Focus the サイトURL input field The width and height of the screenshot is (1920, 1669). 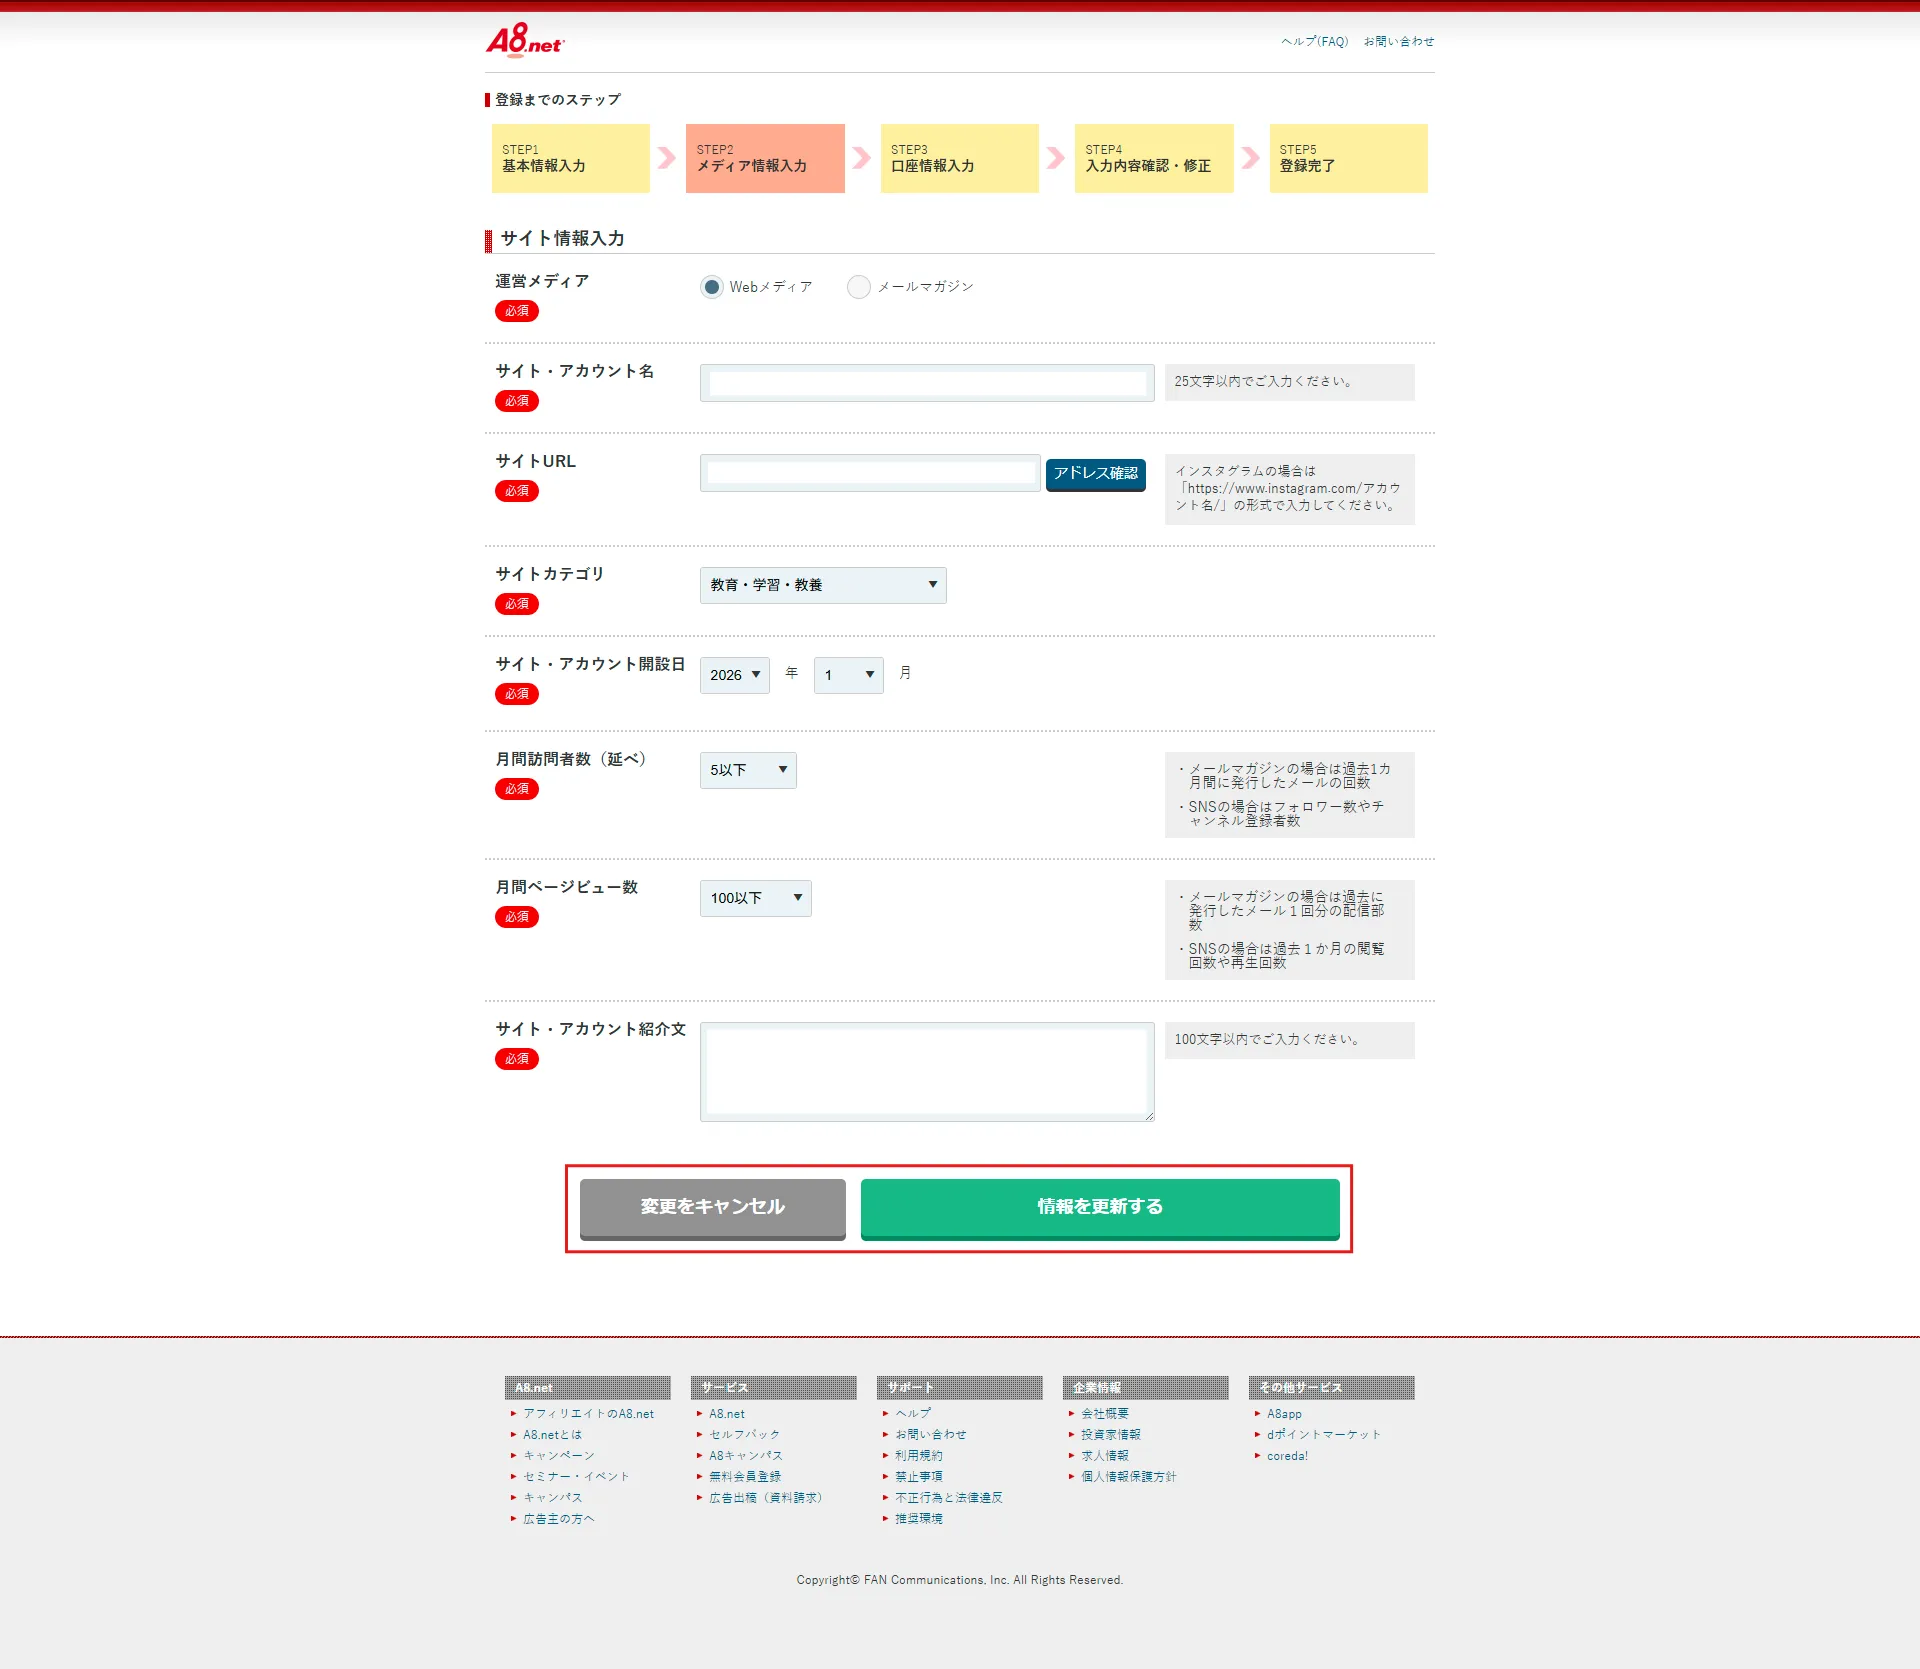coord(870,473)
